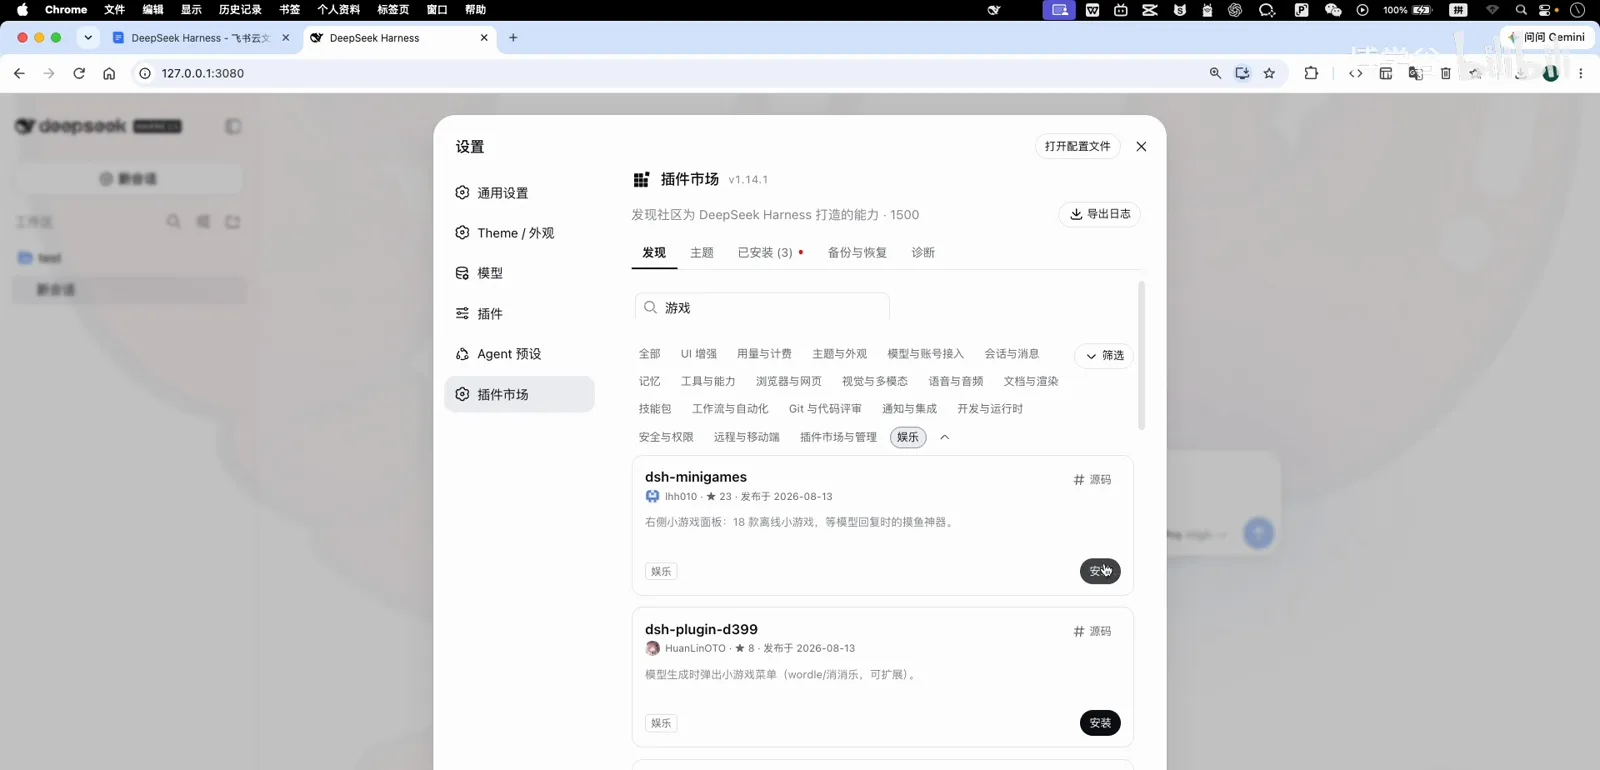Click the Chrome home icon
Viewport: 1600px width, 770px height.
109,73
